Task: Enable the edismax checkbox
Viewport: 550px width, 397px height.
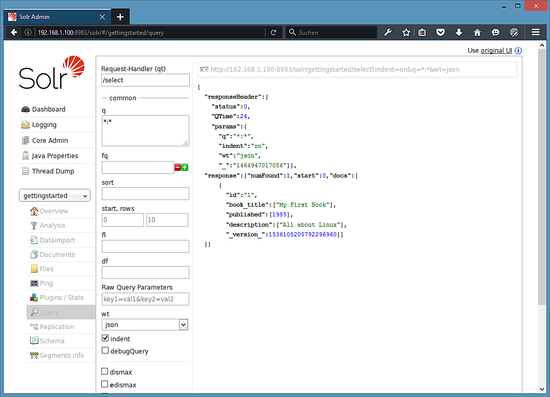Action: pyautogui.click(x=105, y=384)
